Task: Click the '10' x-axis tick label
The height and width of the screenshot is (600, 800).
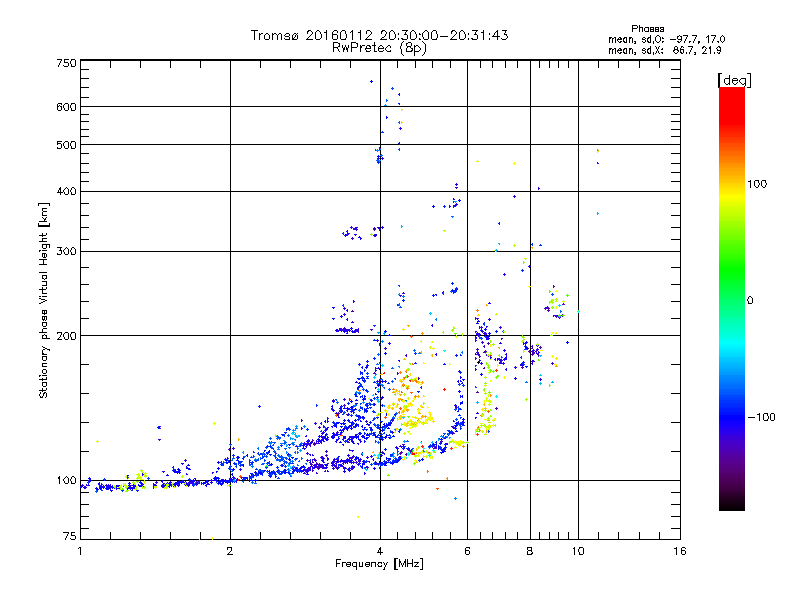Action: click(x=578, y=551)
